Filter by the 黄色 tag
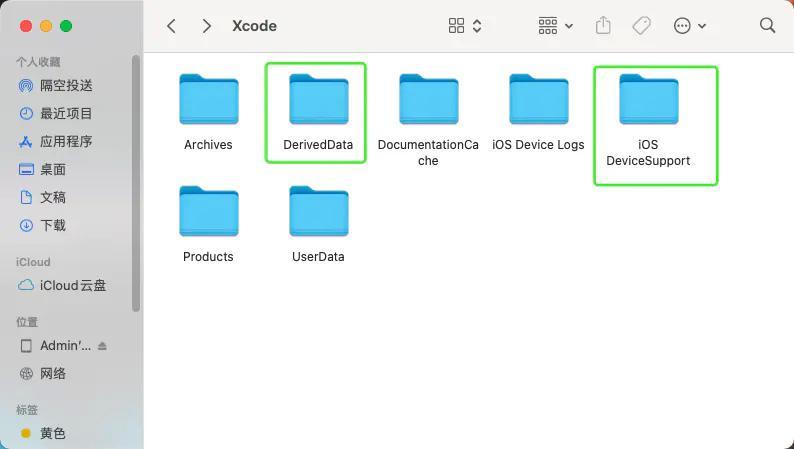This screenshot has height=449, width=794. coord(43,433)
